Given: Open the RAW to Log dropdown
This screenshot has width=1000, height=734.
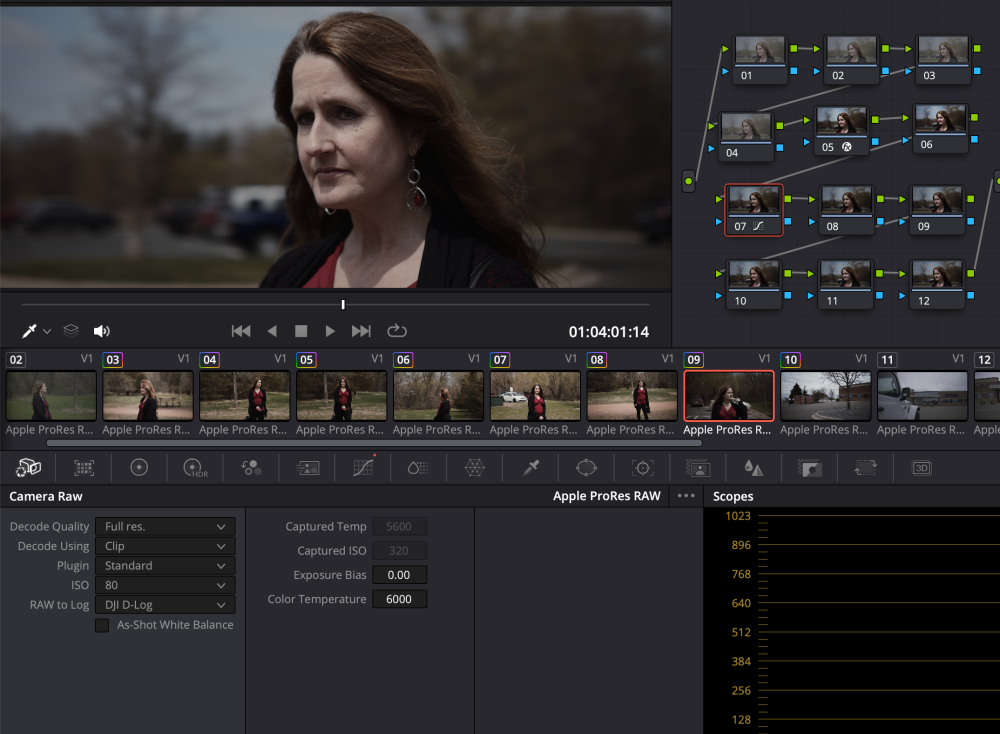Looking at the screenshot, I should 165,605.
